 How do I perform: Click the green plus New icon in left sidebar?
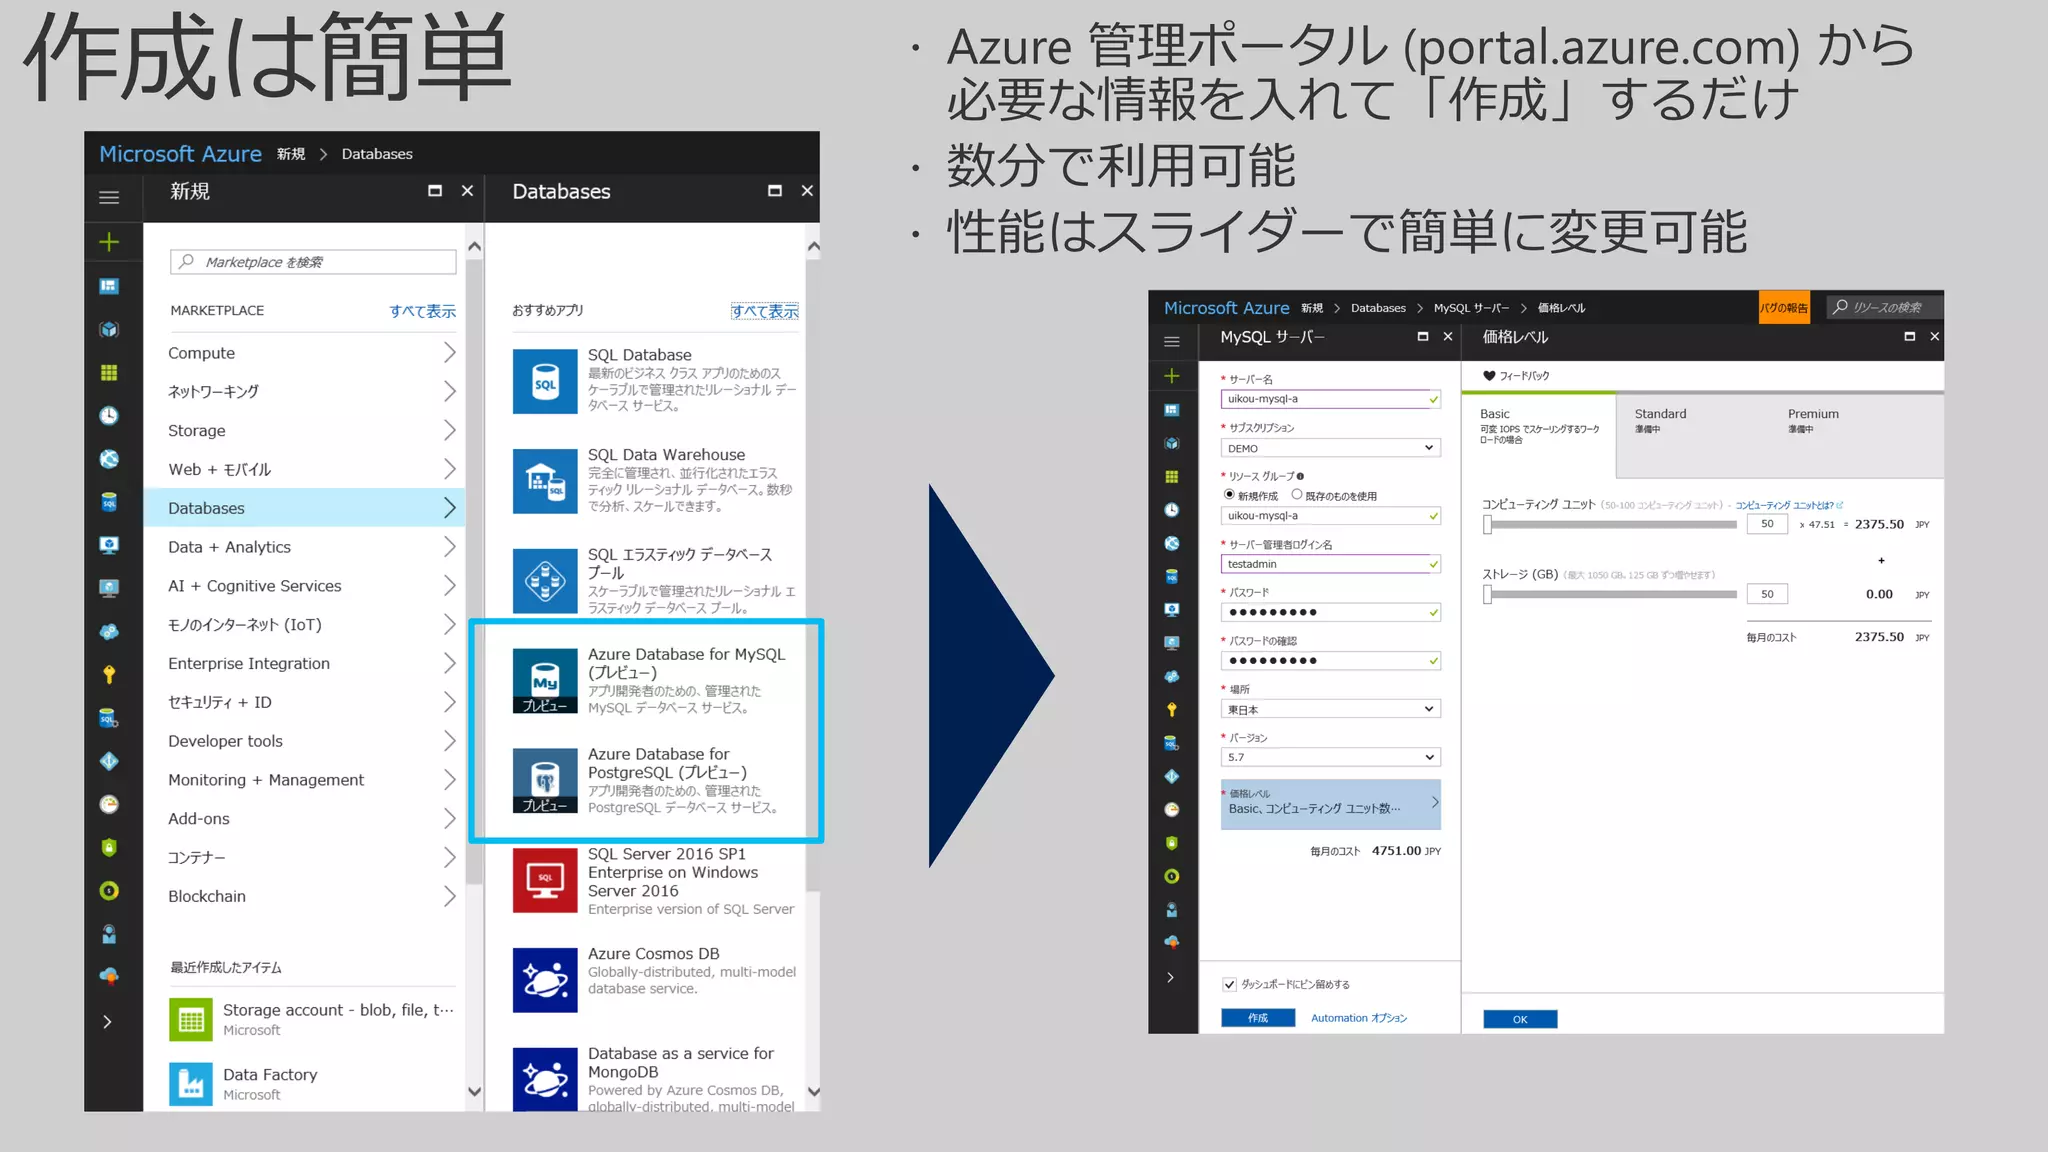[109, 242]
